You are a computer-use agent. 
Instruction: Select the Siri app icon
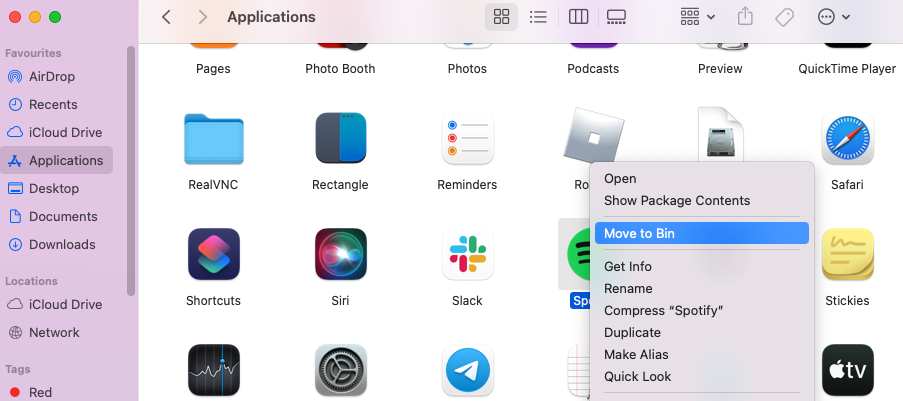[341, 254]
